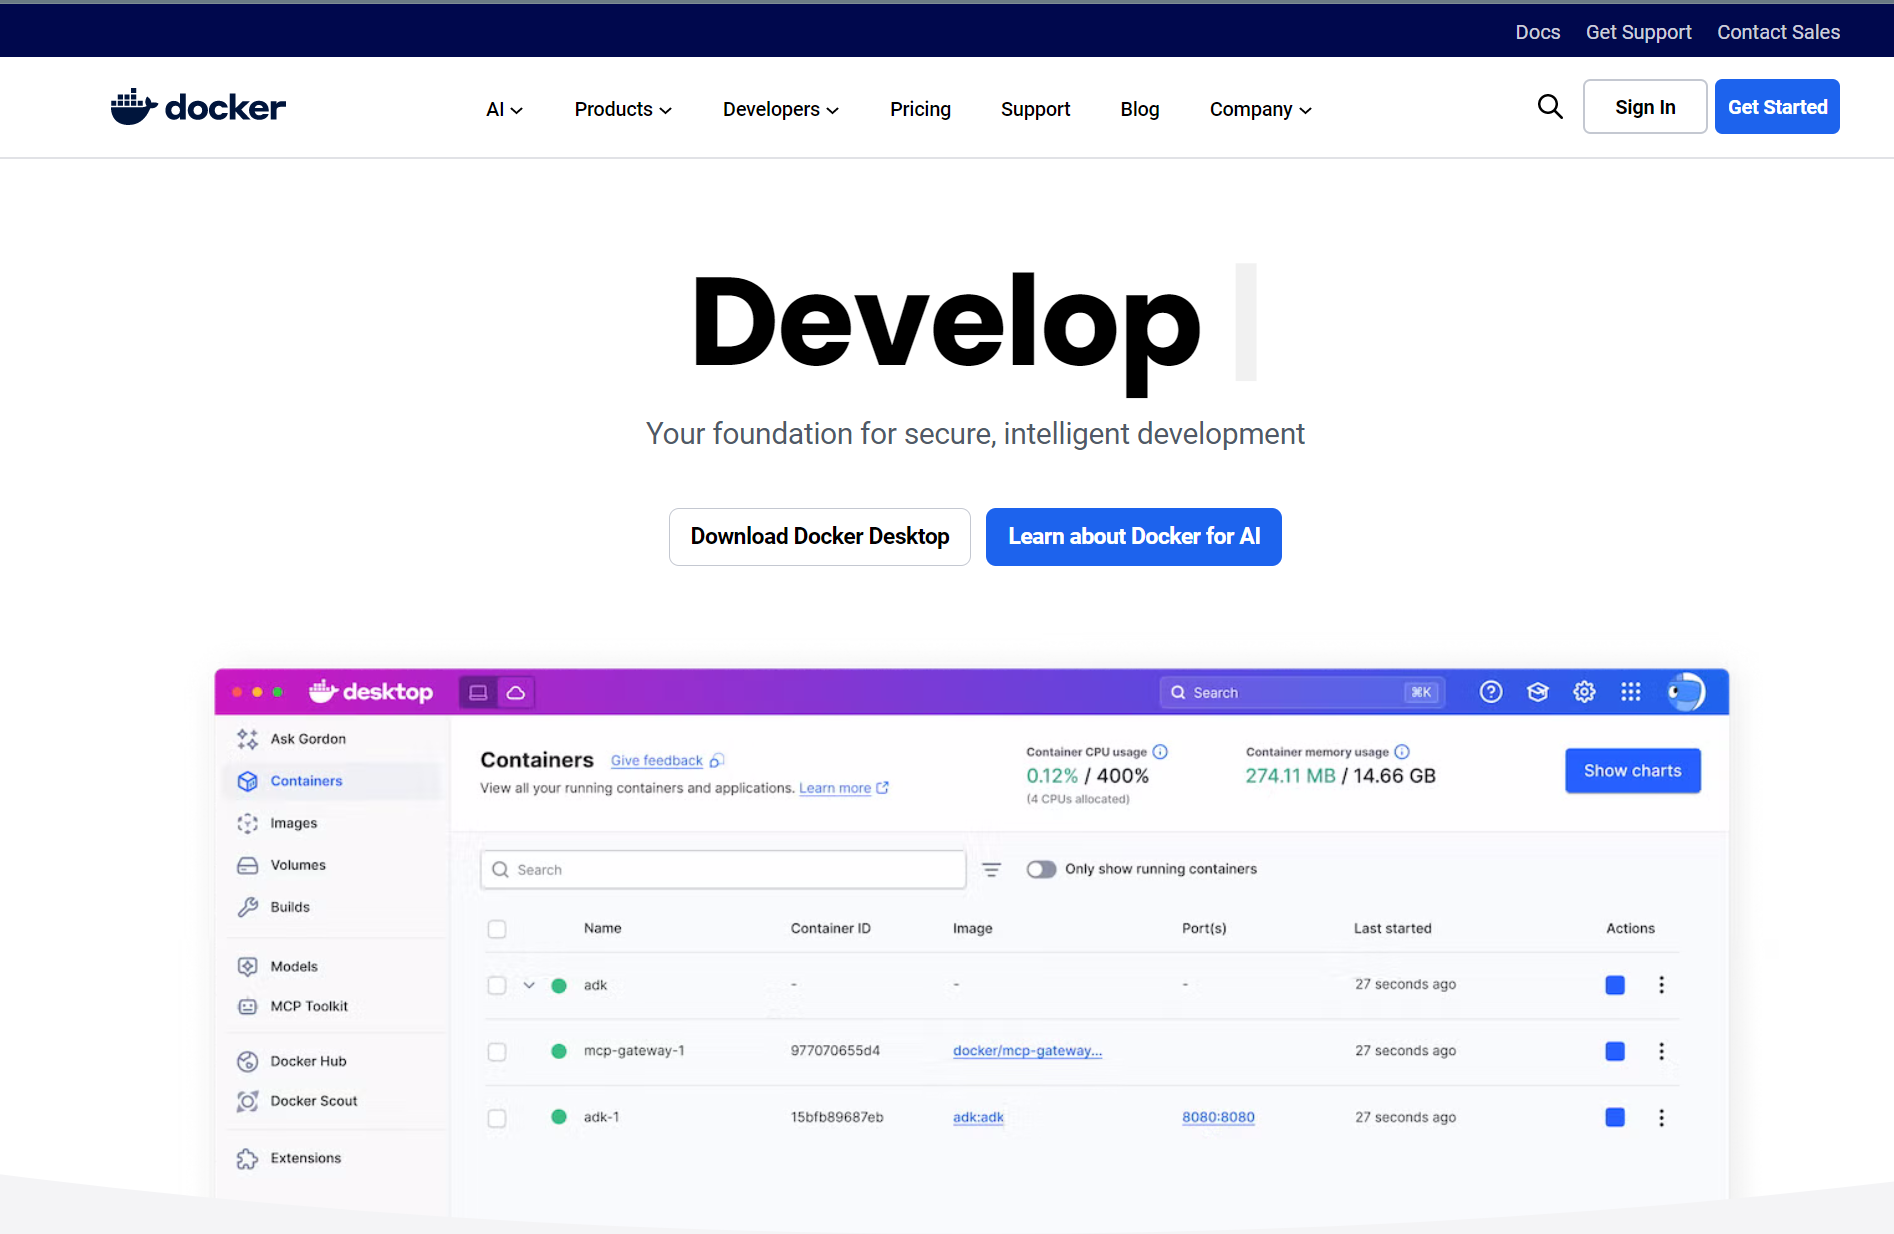The height and width of the screenshot is (1234, 1894).
Task: Open the site search magnifier icon
Action: (x=1550, y=106)
